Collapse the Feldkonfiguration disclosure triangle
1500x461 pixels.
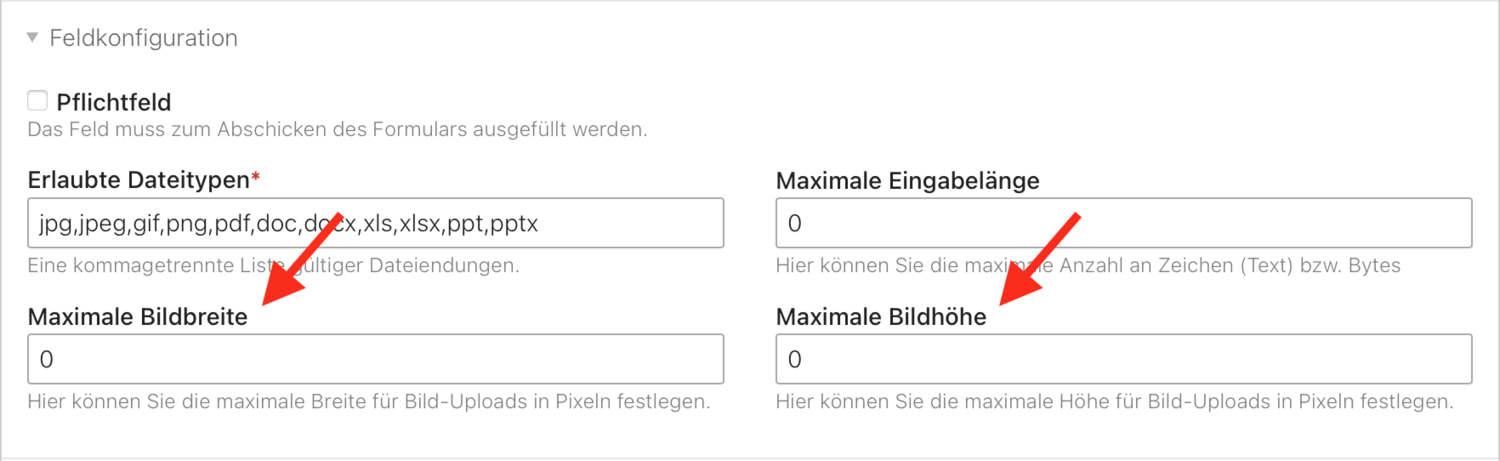pos(33,39)
